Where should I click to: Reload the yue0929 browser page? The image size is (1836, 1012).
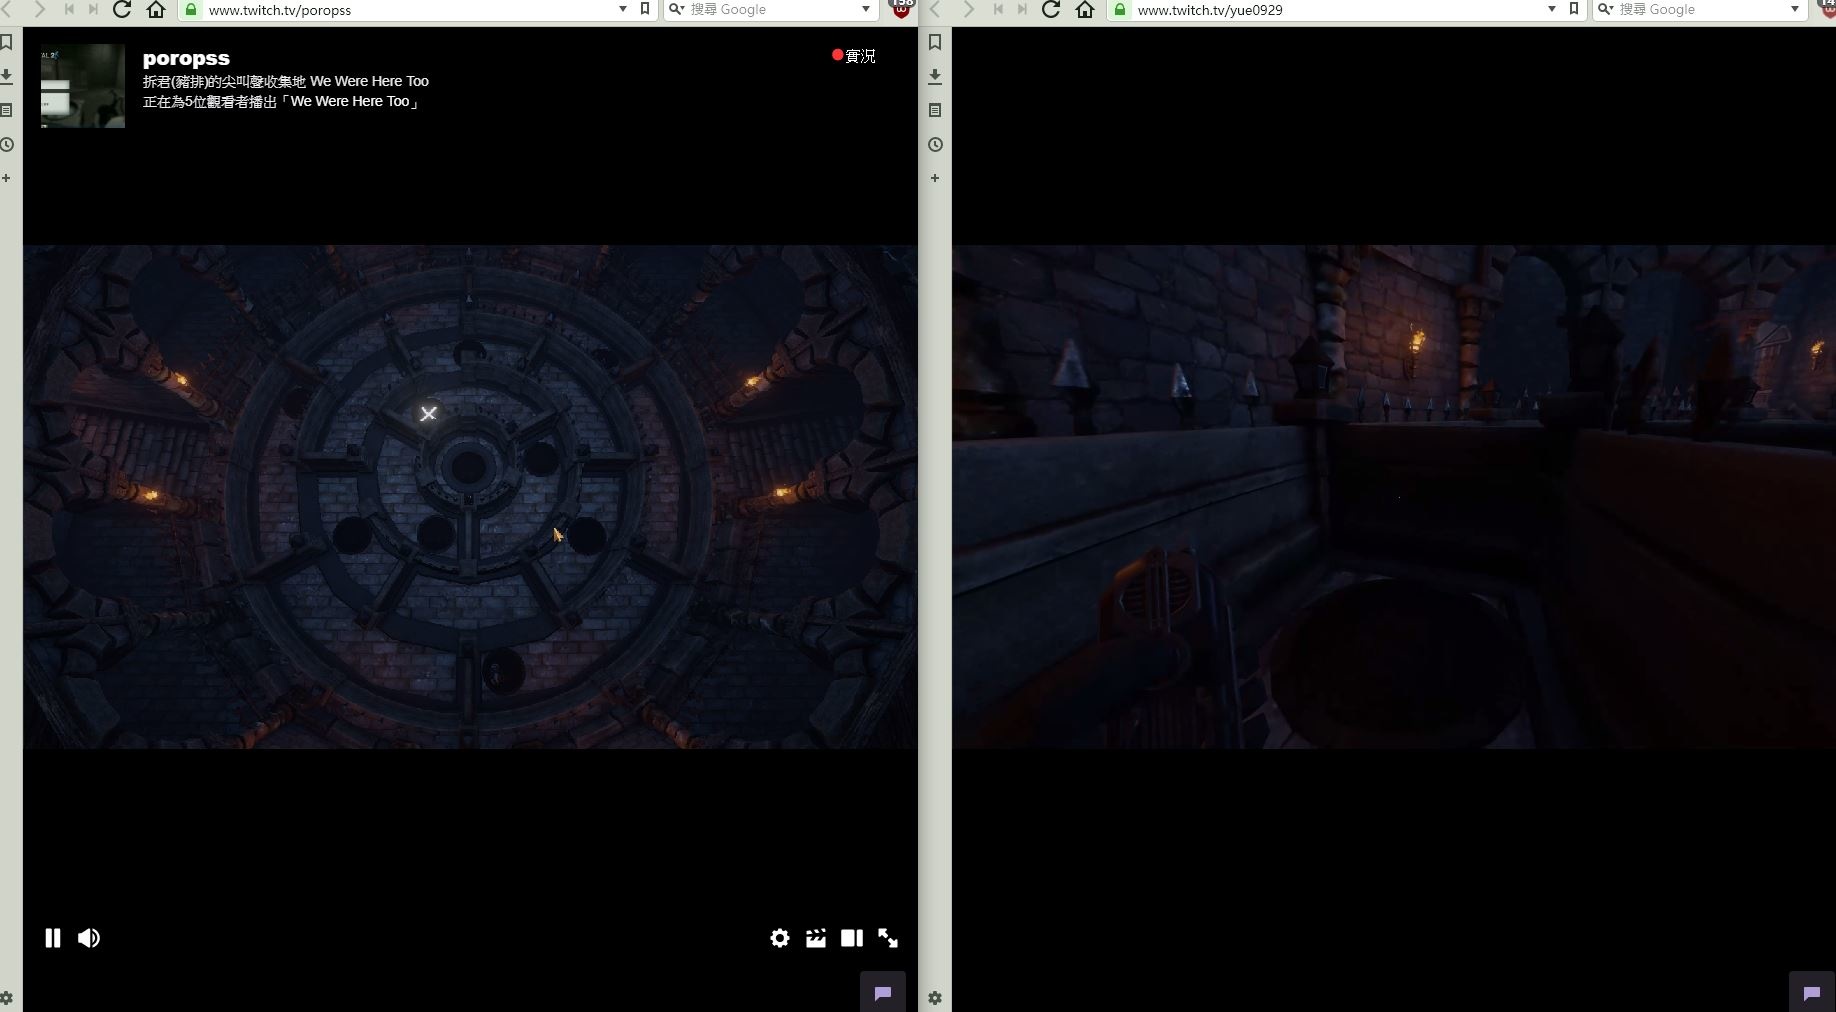coord(1051,10)
